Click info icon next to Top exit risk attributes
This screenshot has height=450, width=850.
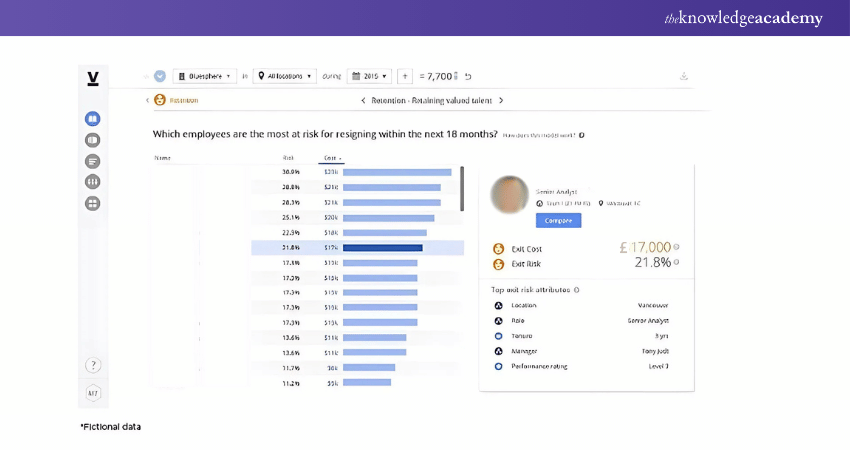coord(576,290)
